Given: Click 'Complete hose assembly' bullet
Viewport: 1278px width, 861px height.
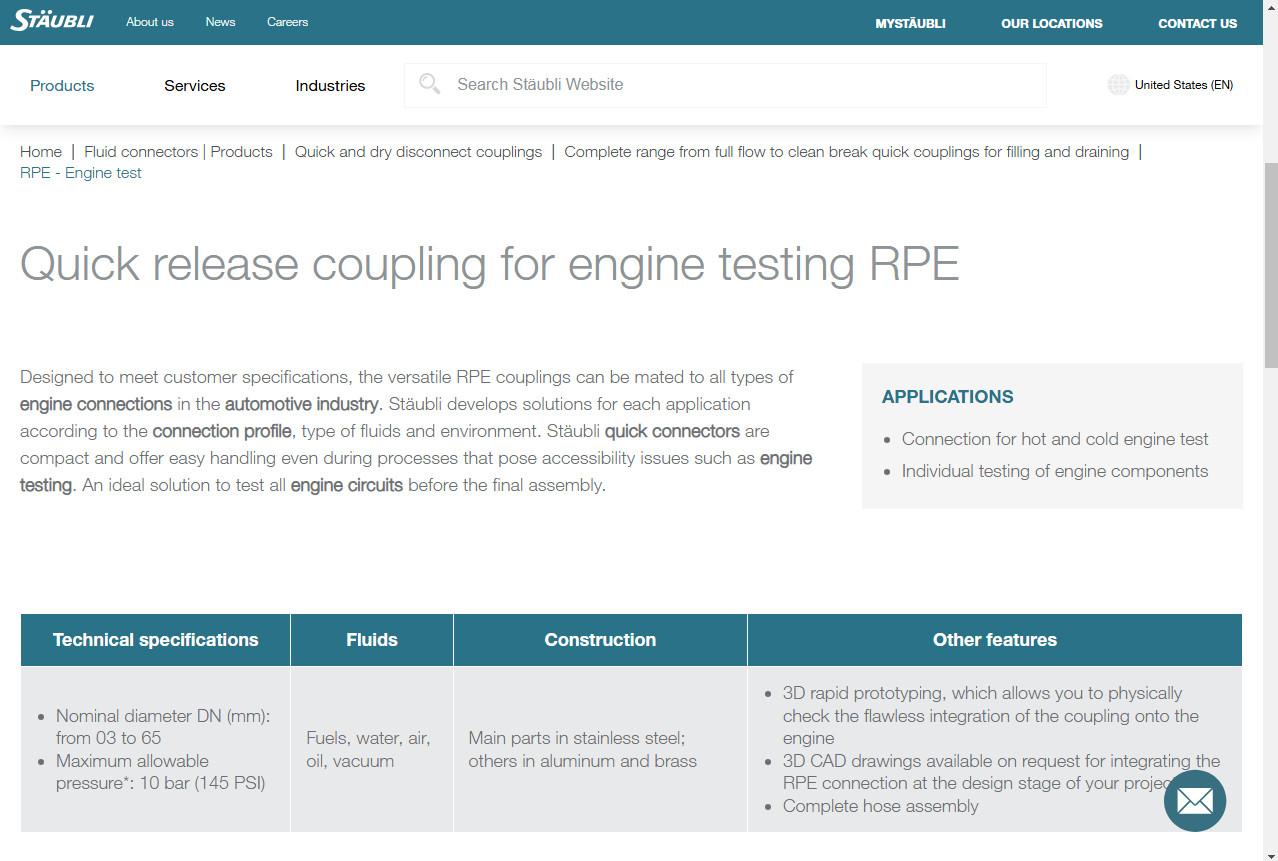Looking at the screenshot, I should coord(881,806).
